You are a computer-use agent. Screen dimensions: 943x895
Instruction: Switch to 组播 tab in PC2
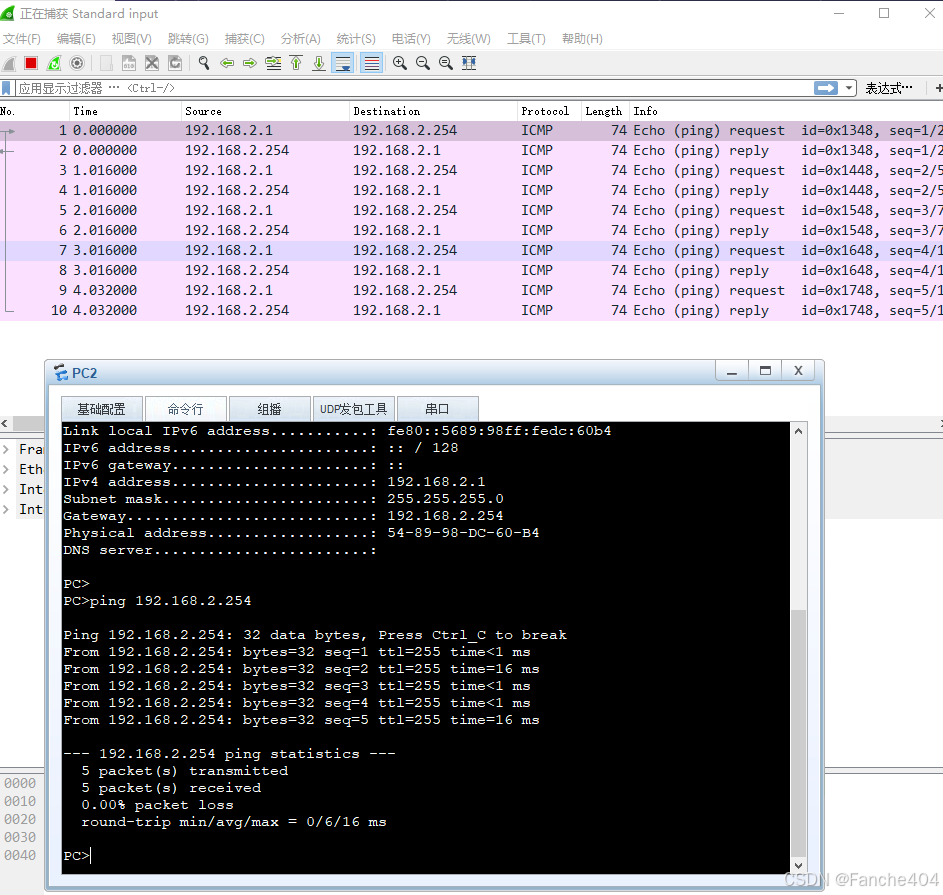pyautogui.click(x=269, y=409)
